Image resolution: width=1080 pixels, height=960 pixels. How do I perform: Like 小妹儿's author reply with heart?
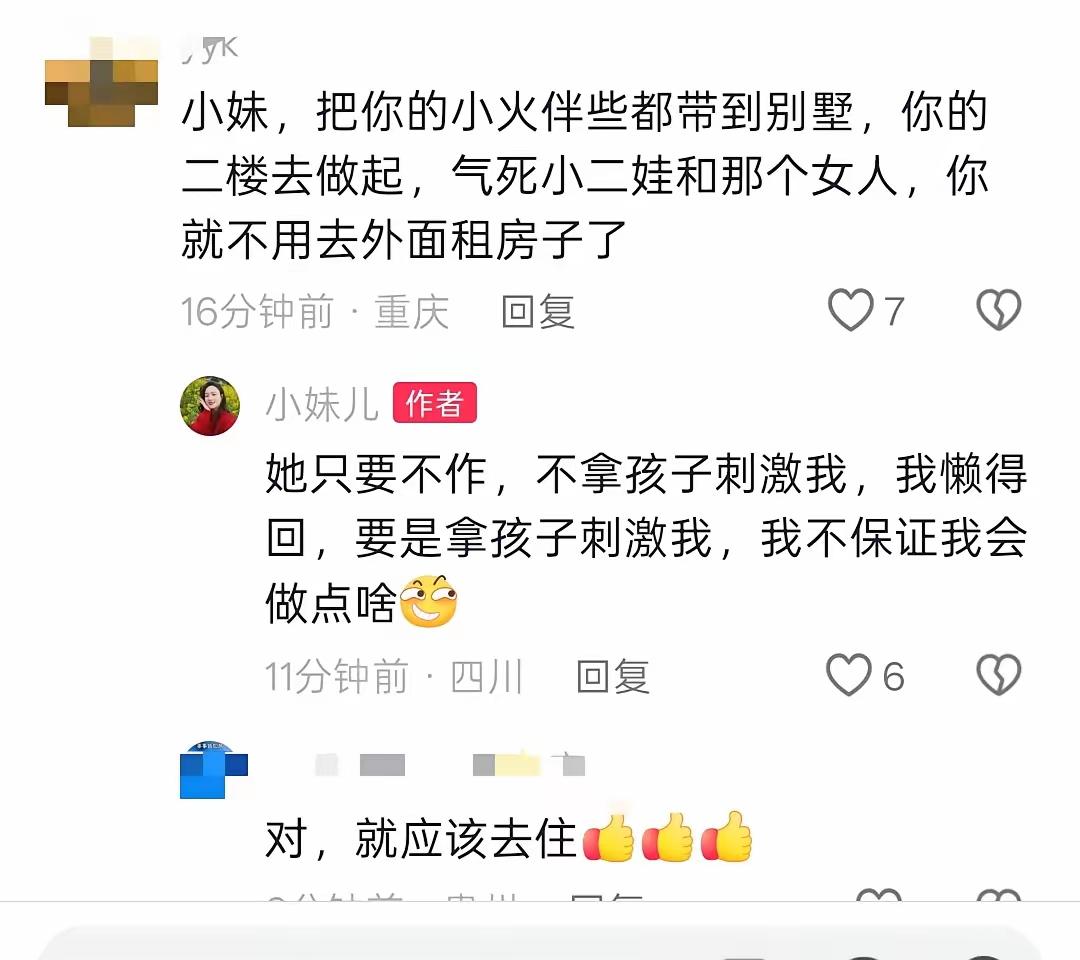(849, 675)
